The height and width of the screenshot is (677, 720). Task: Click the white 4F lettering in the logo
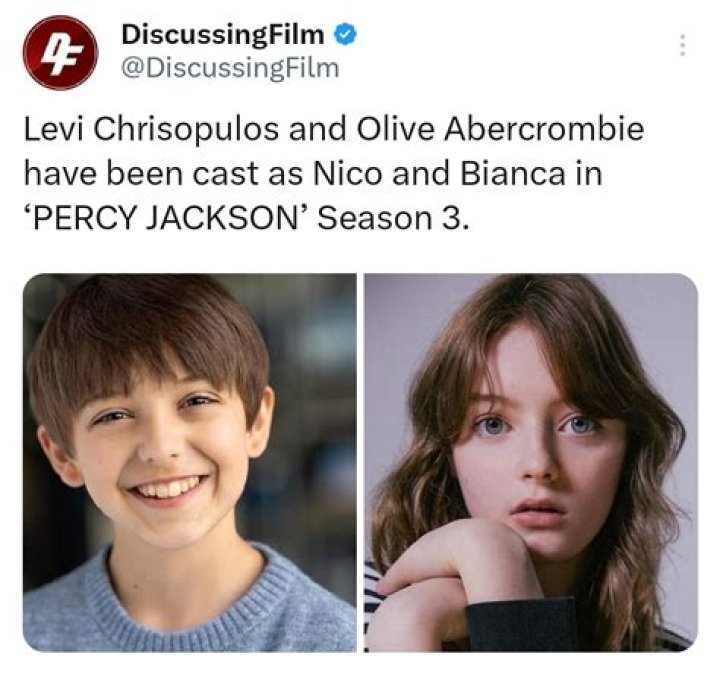[x=60, y=54]
